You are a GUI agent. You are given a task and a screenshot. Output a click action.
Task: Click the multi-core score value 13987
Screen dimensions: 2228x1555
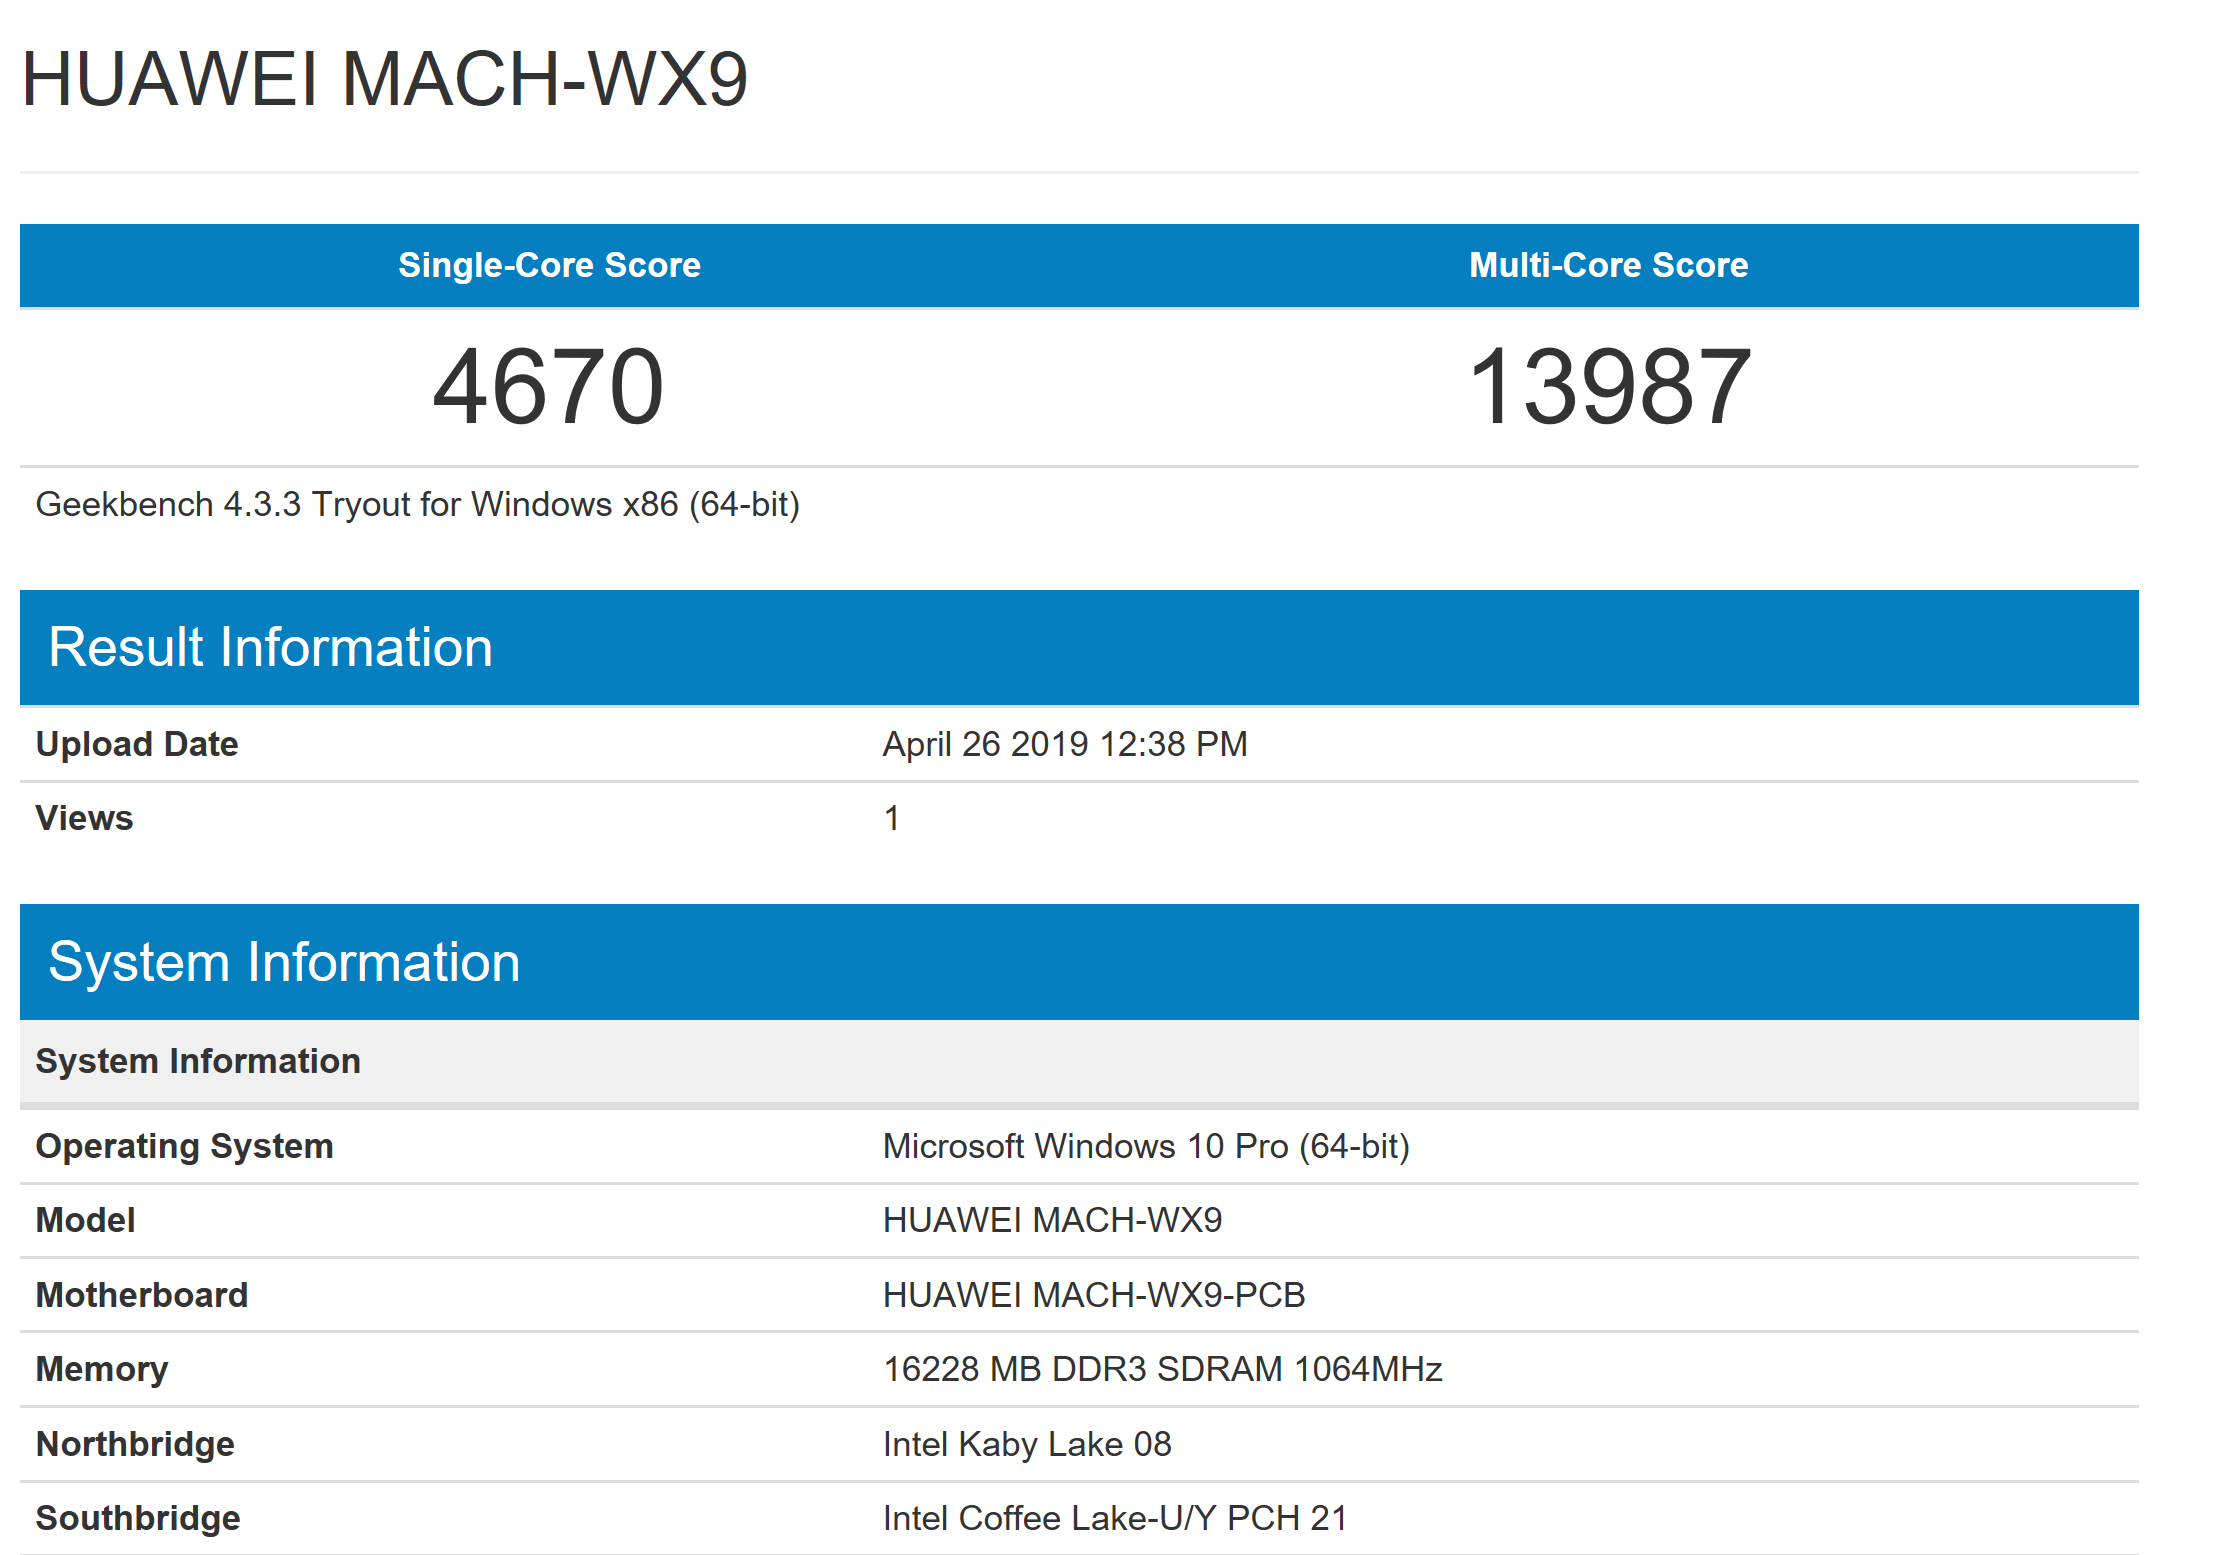1608,387
